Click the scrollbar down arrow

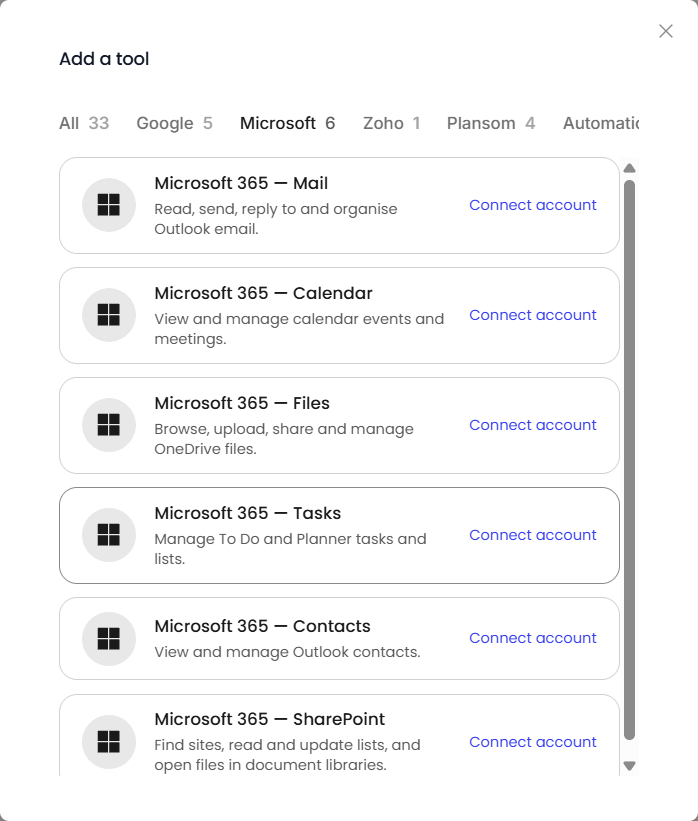(629, 766)
